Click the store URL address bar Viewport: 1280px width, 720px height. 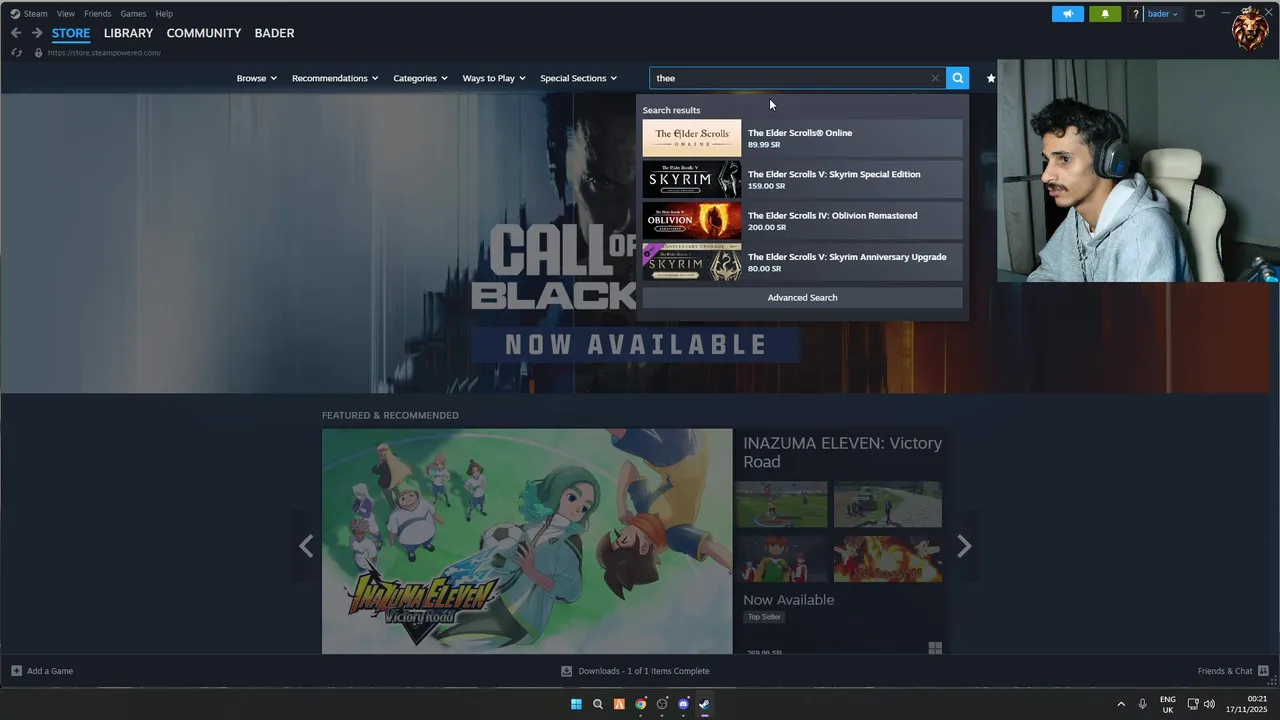pyautogui.click(x=104, y=52)
